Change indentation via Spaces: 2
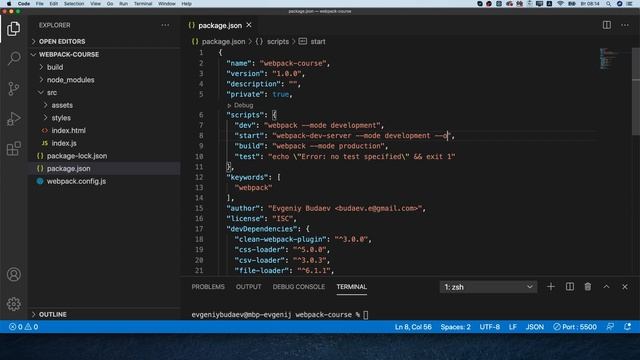640x360 pixels. 456,327
